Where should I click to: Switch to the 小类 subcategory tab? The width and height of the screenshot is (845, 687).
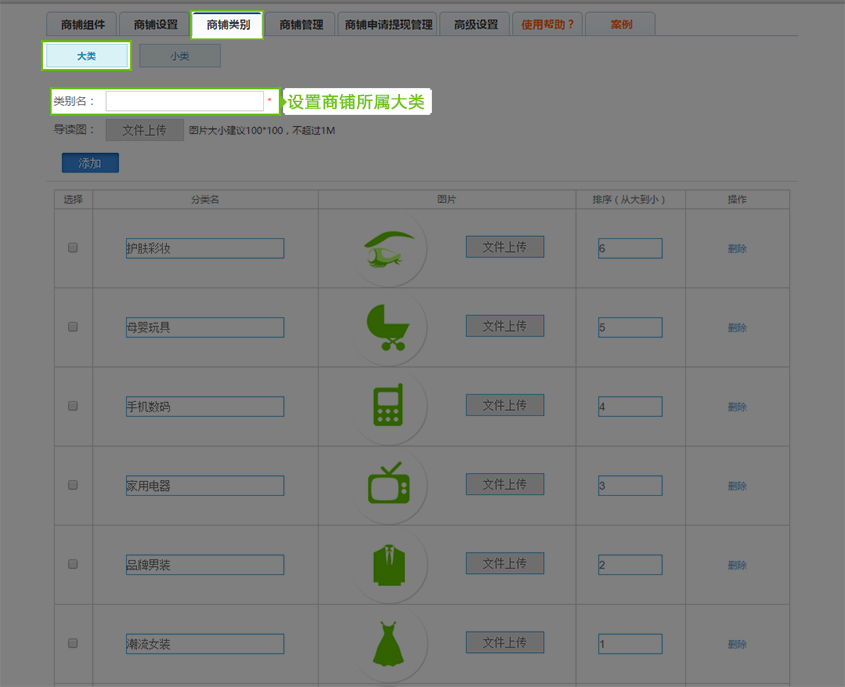pos(180,56)
